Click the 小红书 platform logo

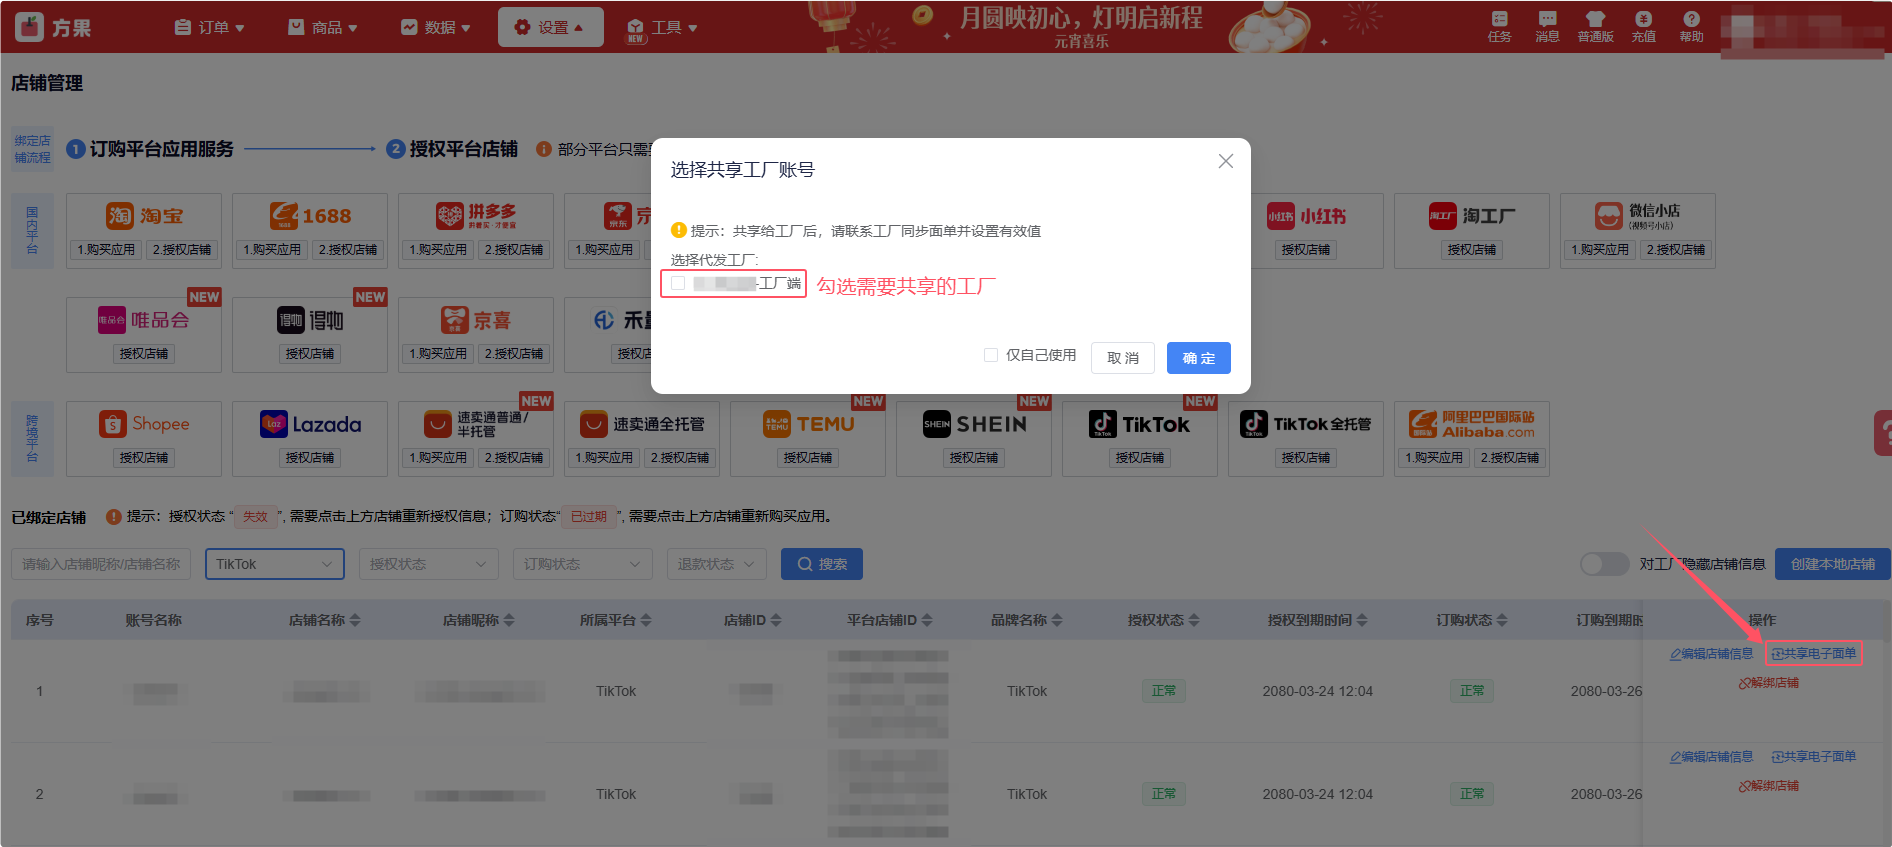(1306, 216)
